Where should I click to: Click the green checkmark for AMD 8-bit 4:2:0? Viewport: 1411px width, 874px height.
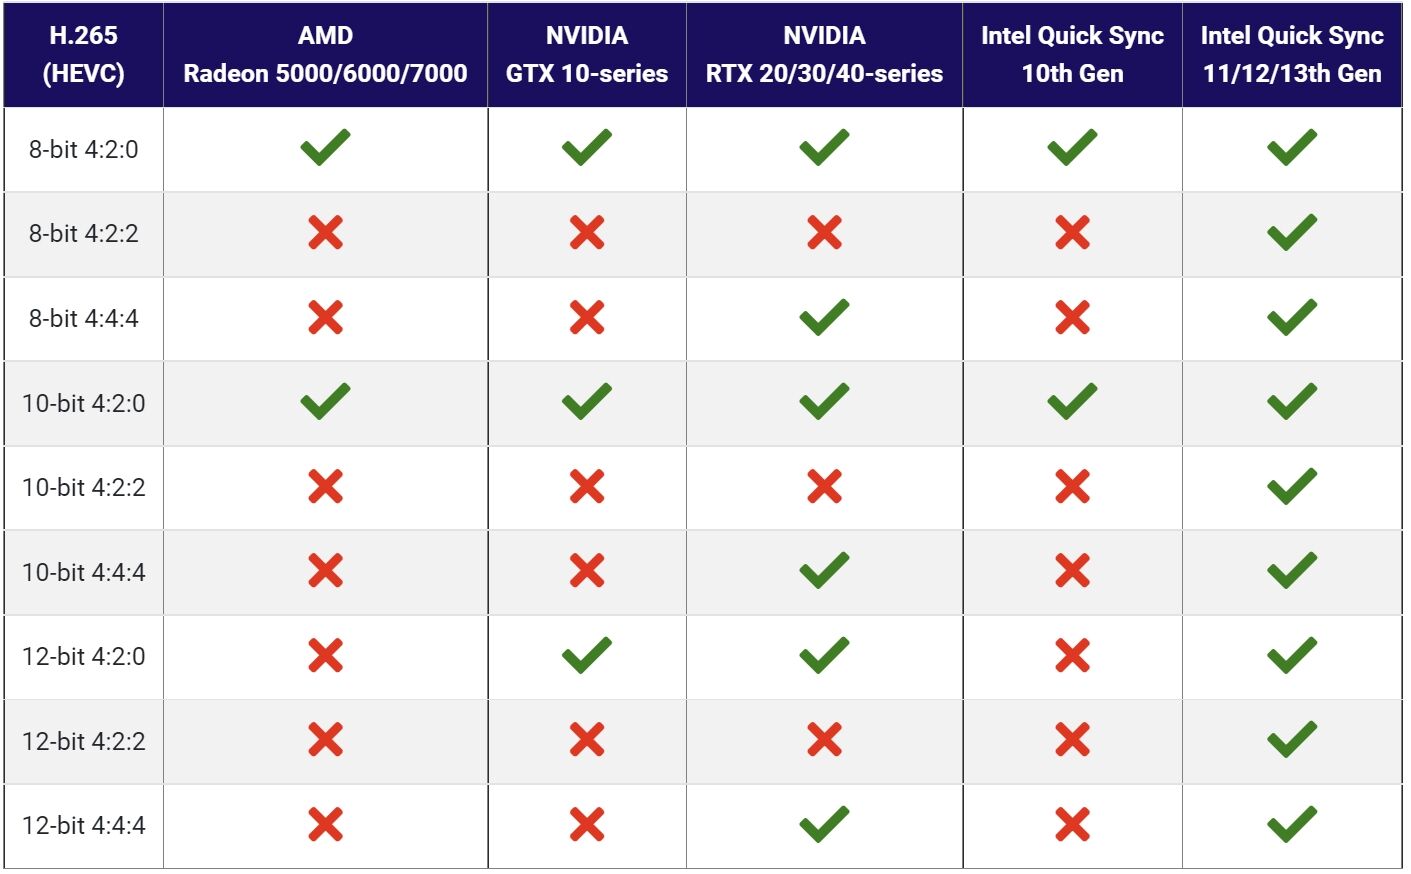[325, 148]
